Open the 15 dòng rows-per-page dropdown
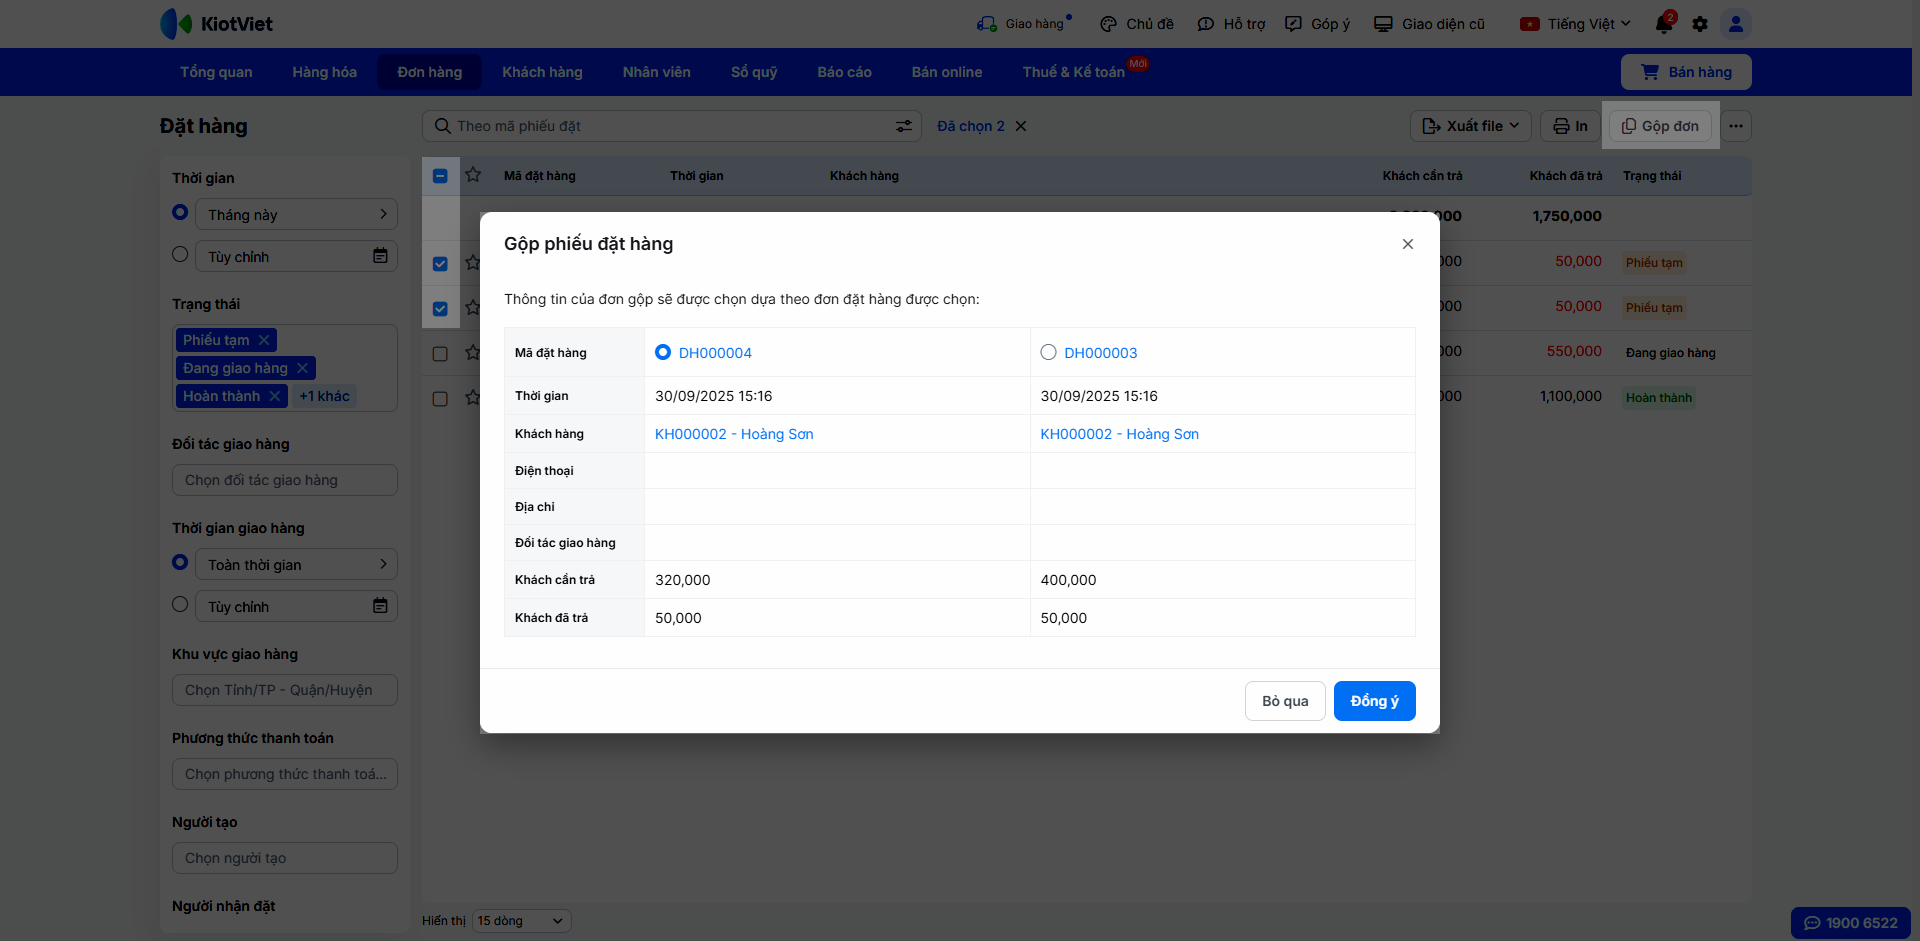The width and height of the screenshot is (1920, 941). pos(520,921)
